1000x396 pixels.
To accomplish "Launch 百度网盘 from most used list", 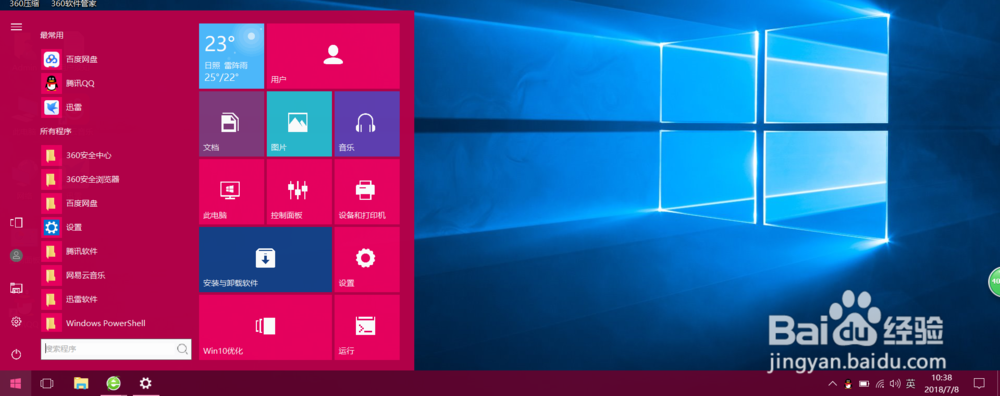I will click(x=115, y=59).
